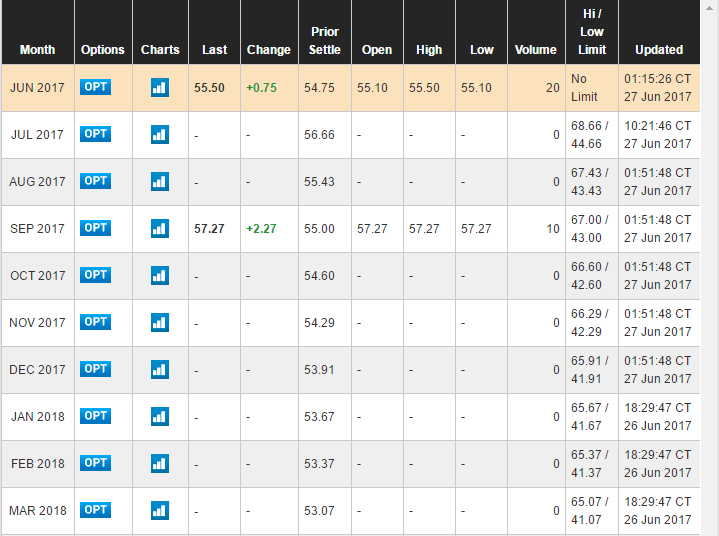This screenshot has height=536, width=719.
Task: Click the OPT button for OCT 2017
Action: 95,275
